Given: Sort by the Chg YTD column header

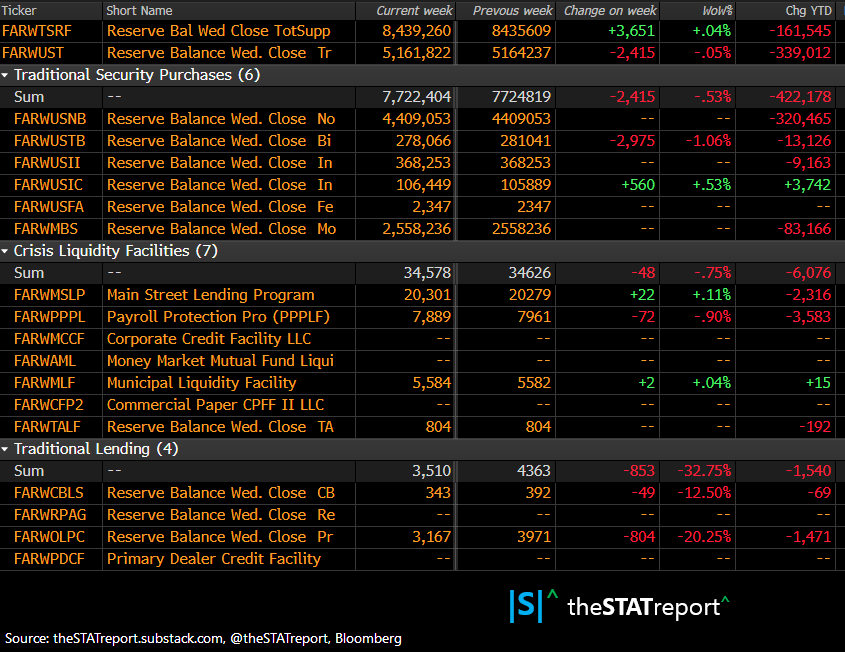Looking at the screenshot, I should click(808, 10).
